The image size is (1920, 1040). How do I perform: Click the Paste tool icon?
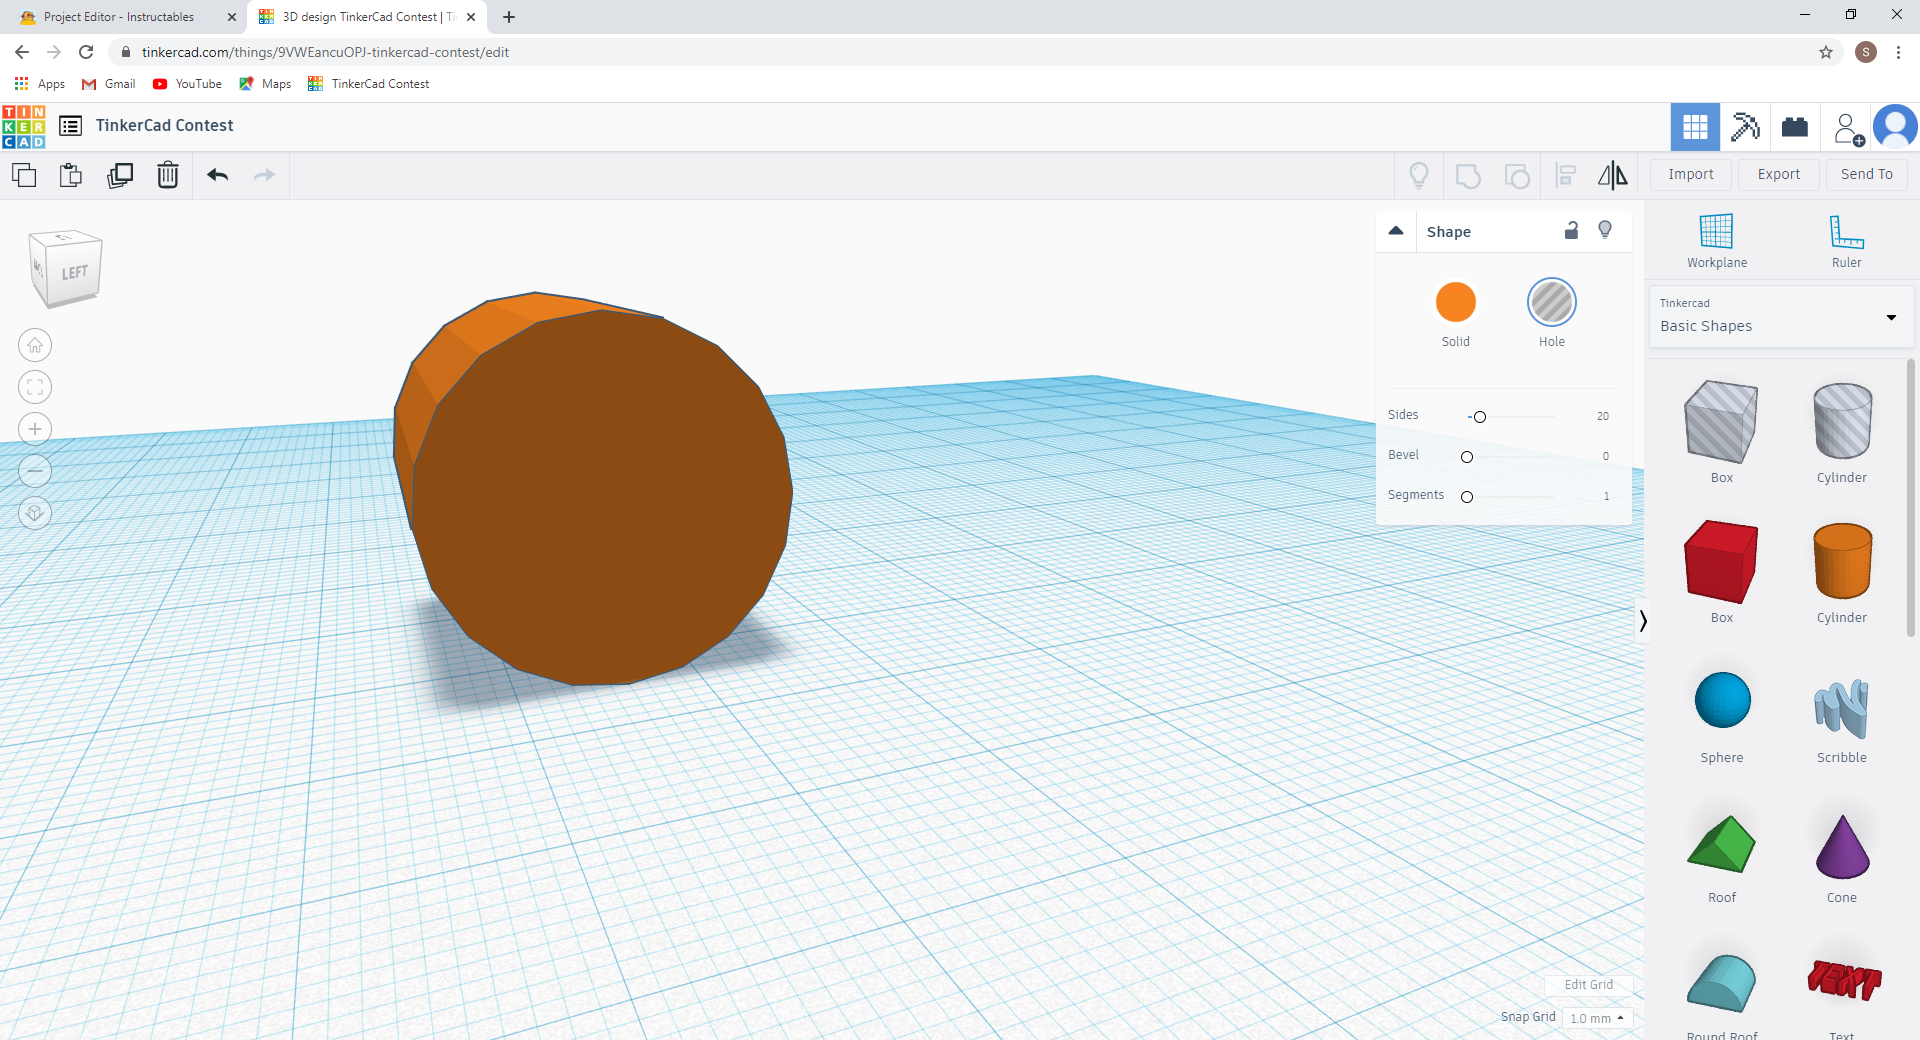tap(71, 175)
